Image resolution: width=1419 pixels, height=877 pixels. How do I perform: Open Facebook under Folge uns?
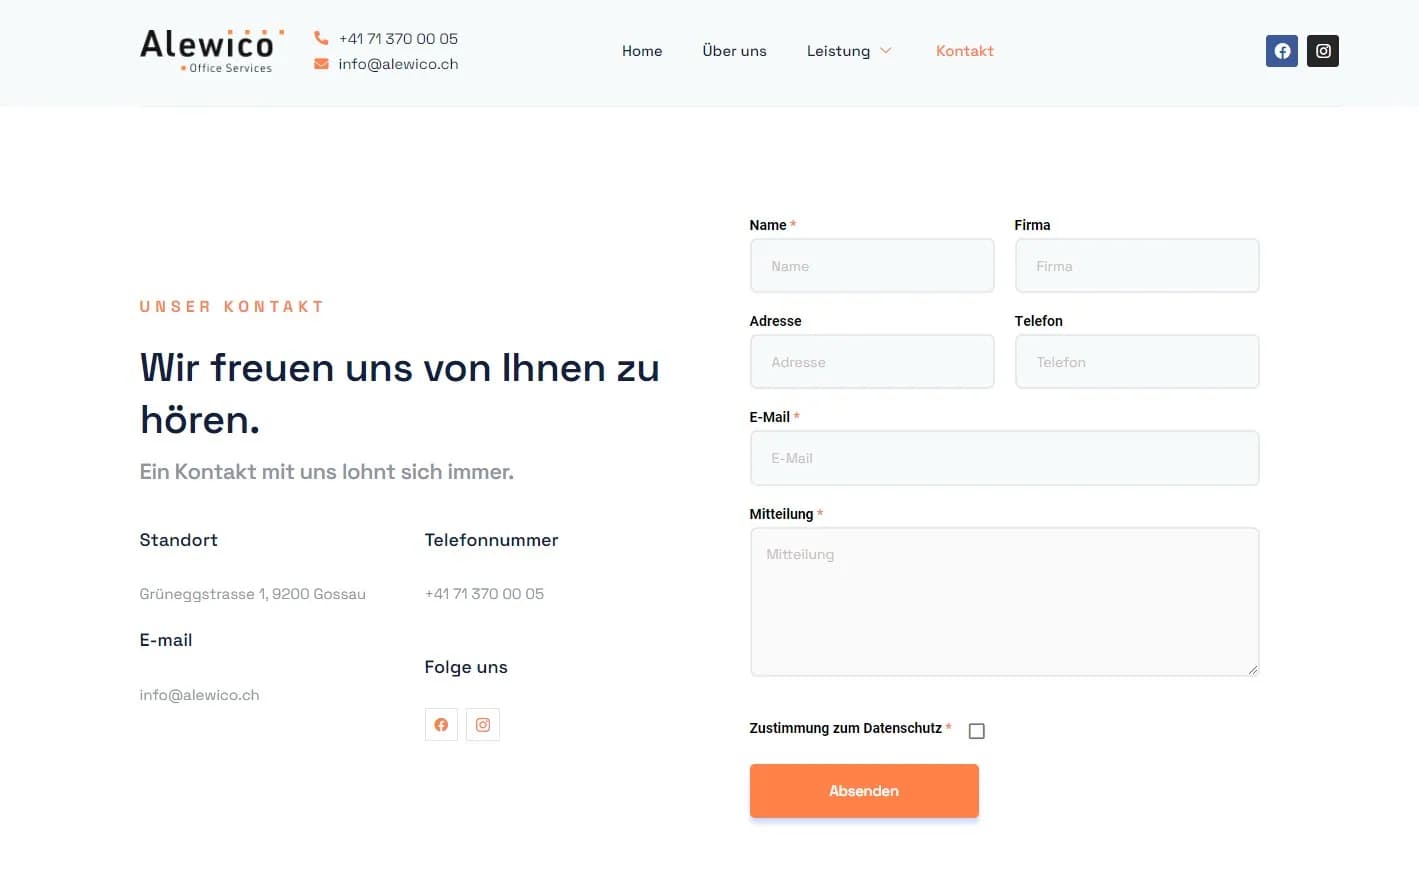(x=441, y=725)
